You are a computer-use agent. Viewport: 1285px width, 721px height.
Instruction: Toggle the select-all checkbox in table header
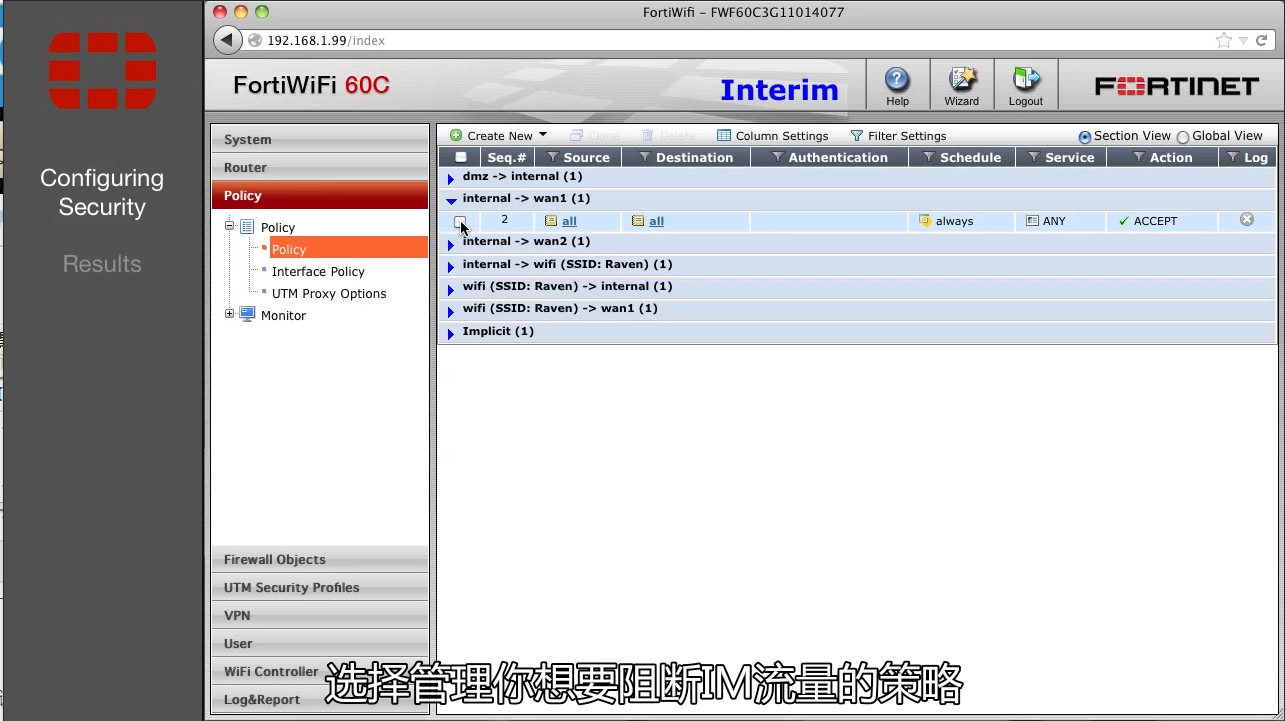[461, 157]
